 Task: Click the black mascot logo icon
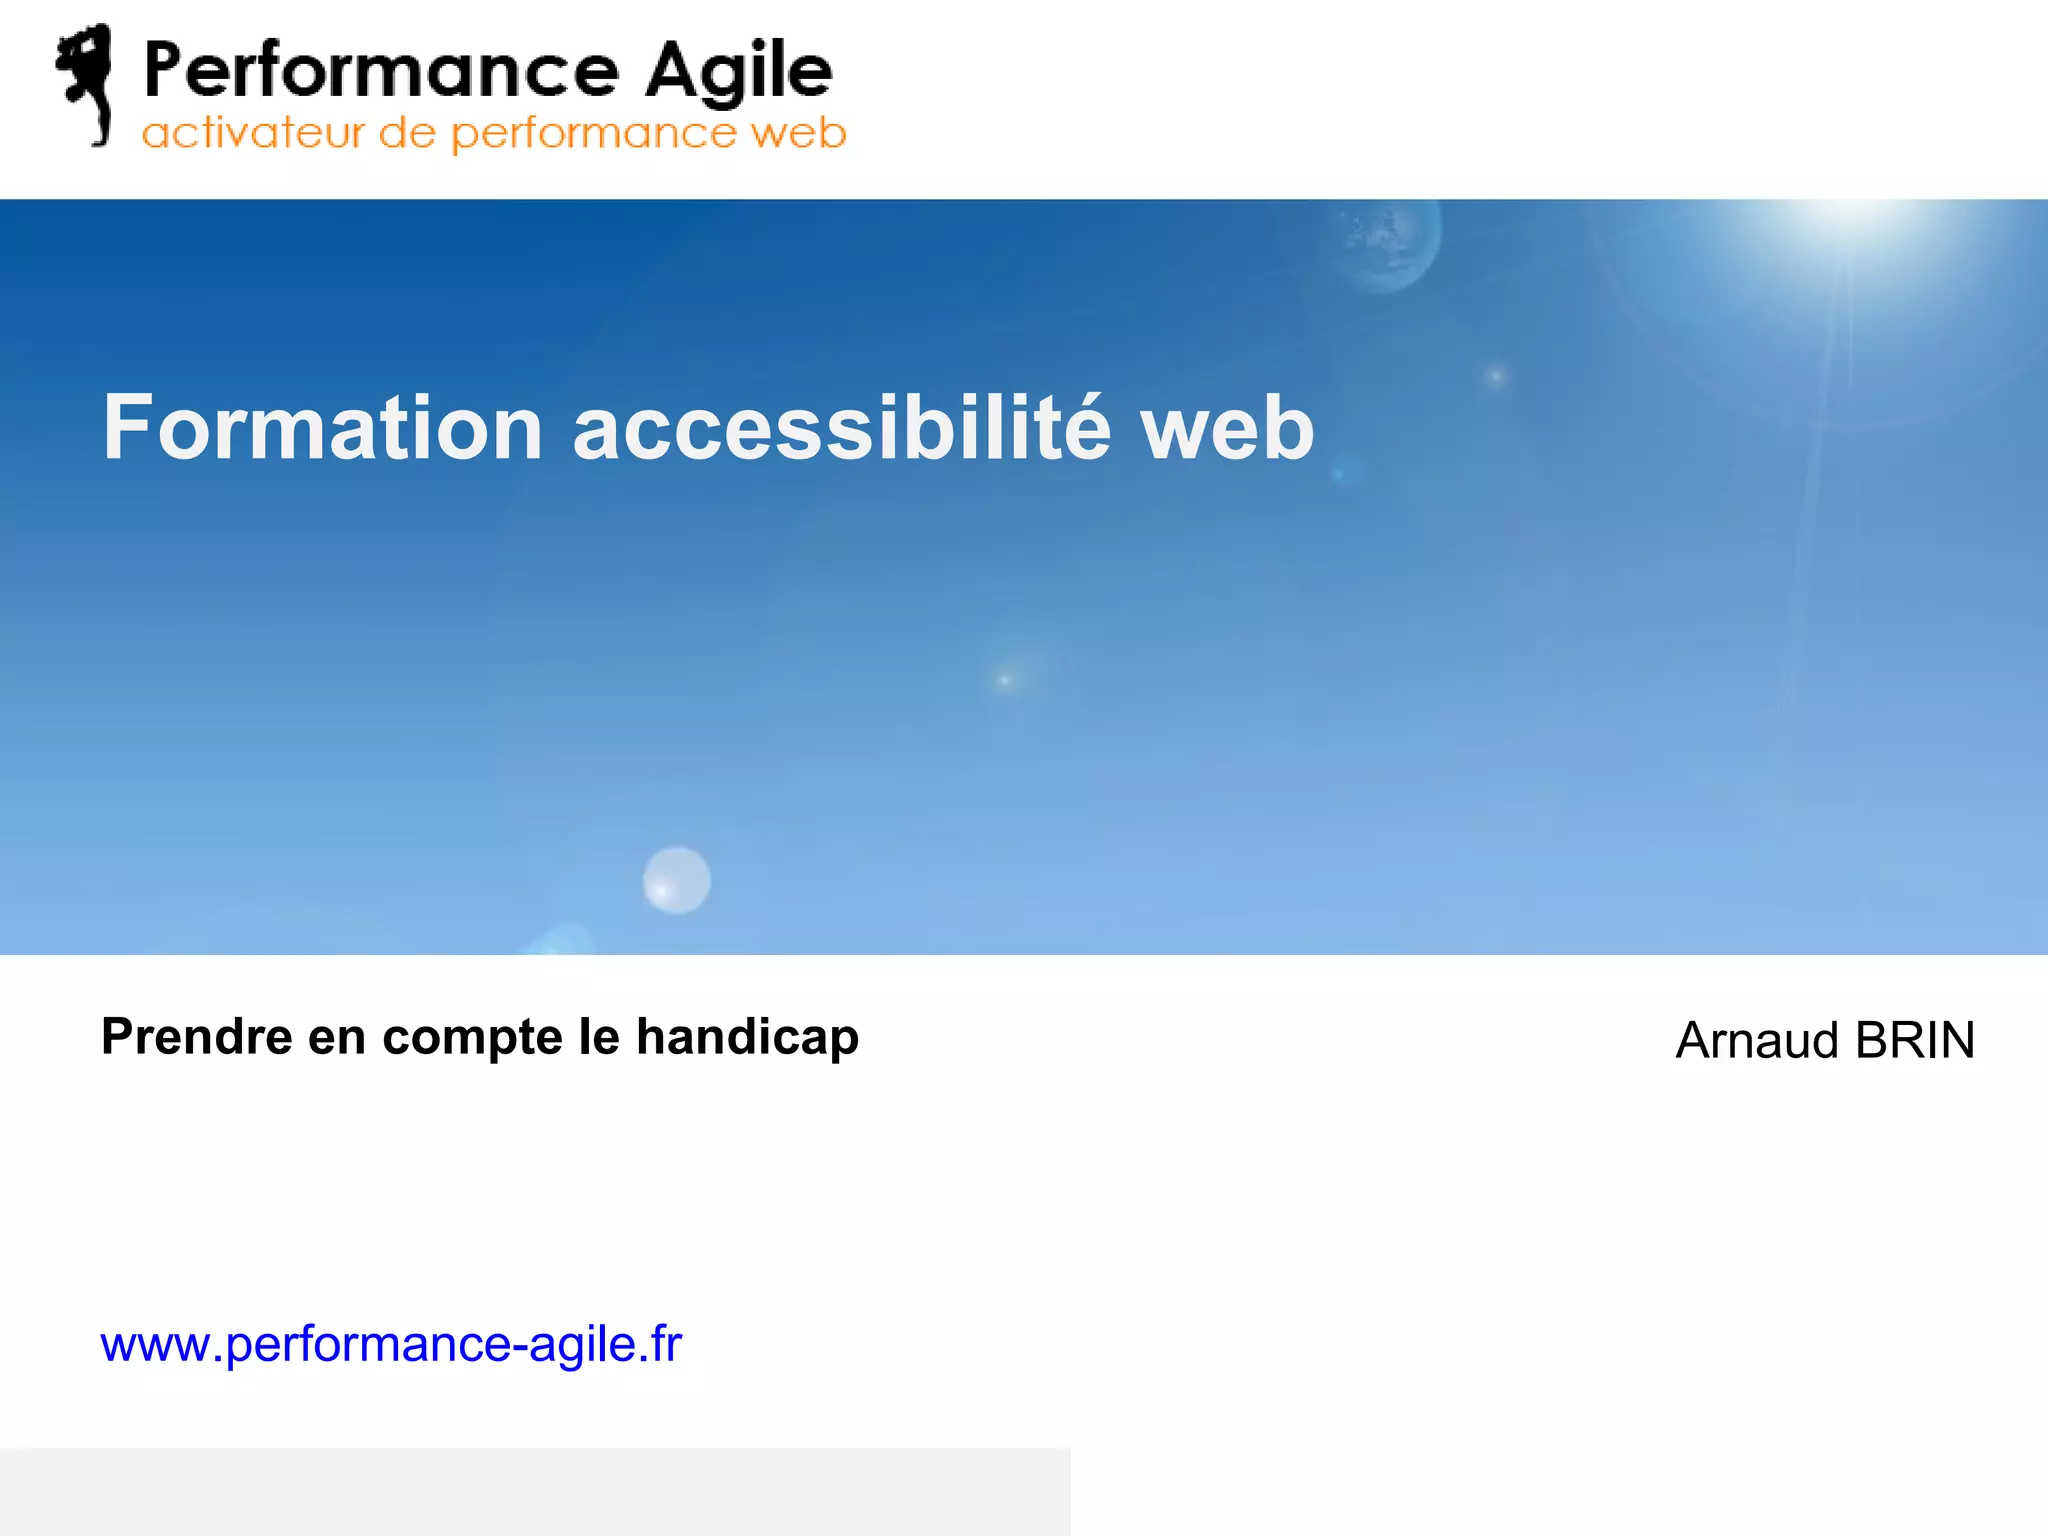(x=85, y=85)
